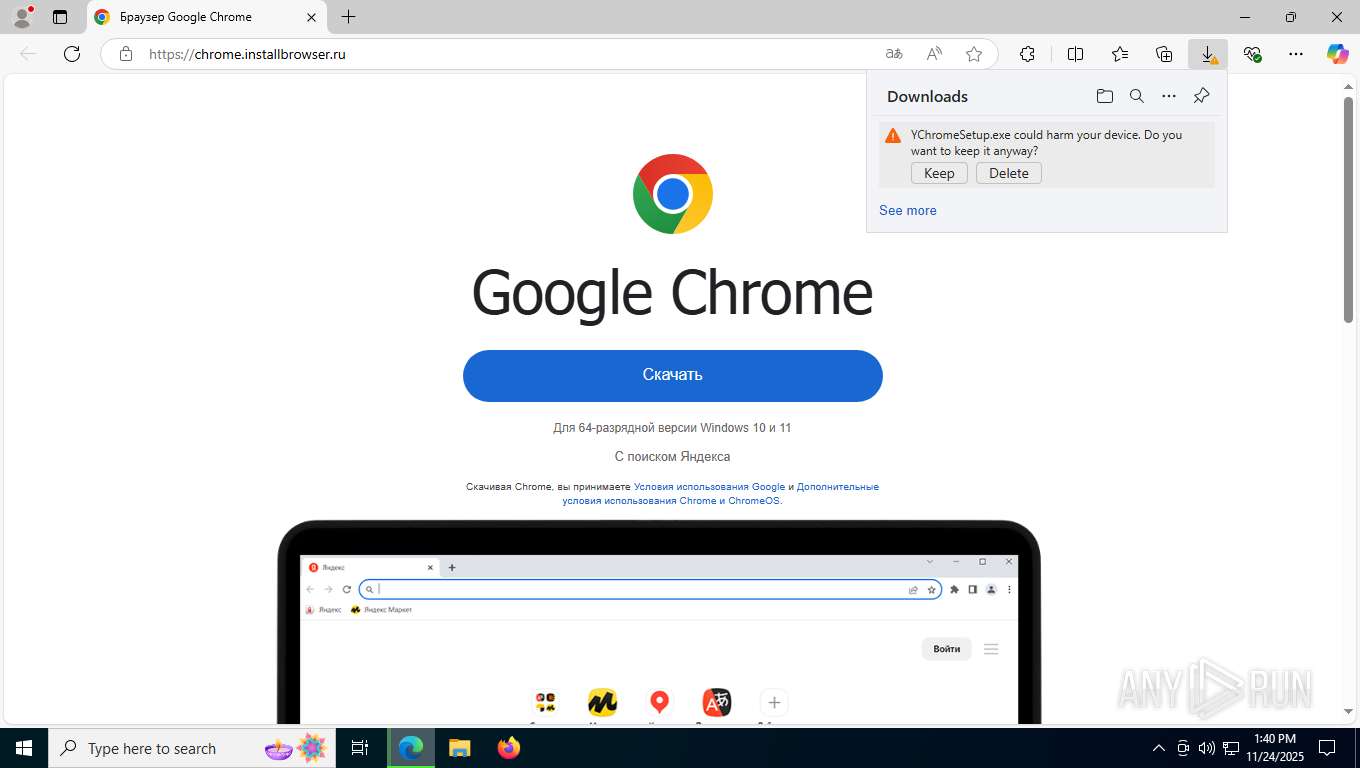Open downloads folder icon
Screen dimensions: 1360x768
click(x=1105, y=96)
